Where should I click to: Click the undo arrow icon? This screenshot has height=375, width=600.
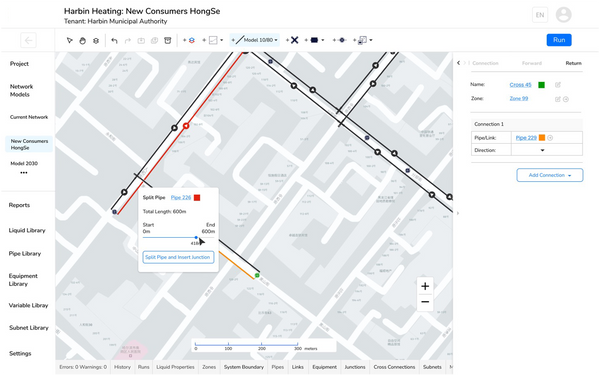114,40
